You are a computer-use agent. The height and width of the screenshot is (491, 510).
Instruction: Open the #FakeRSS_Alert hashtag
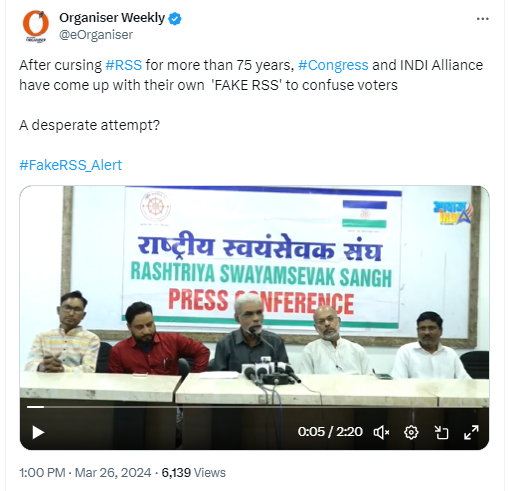tap(71, 165)
